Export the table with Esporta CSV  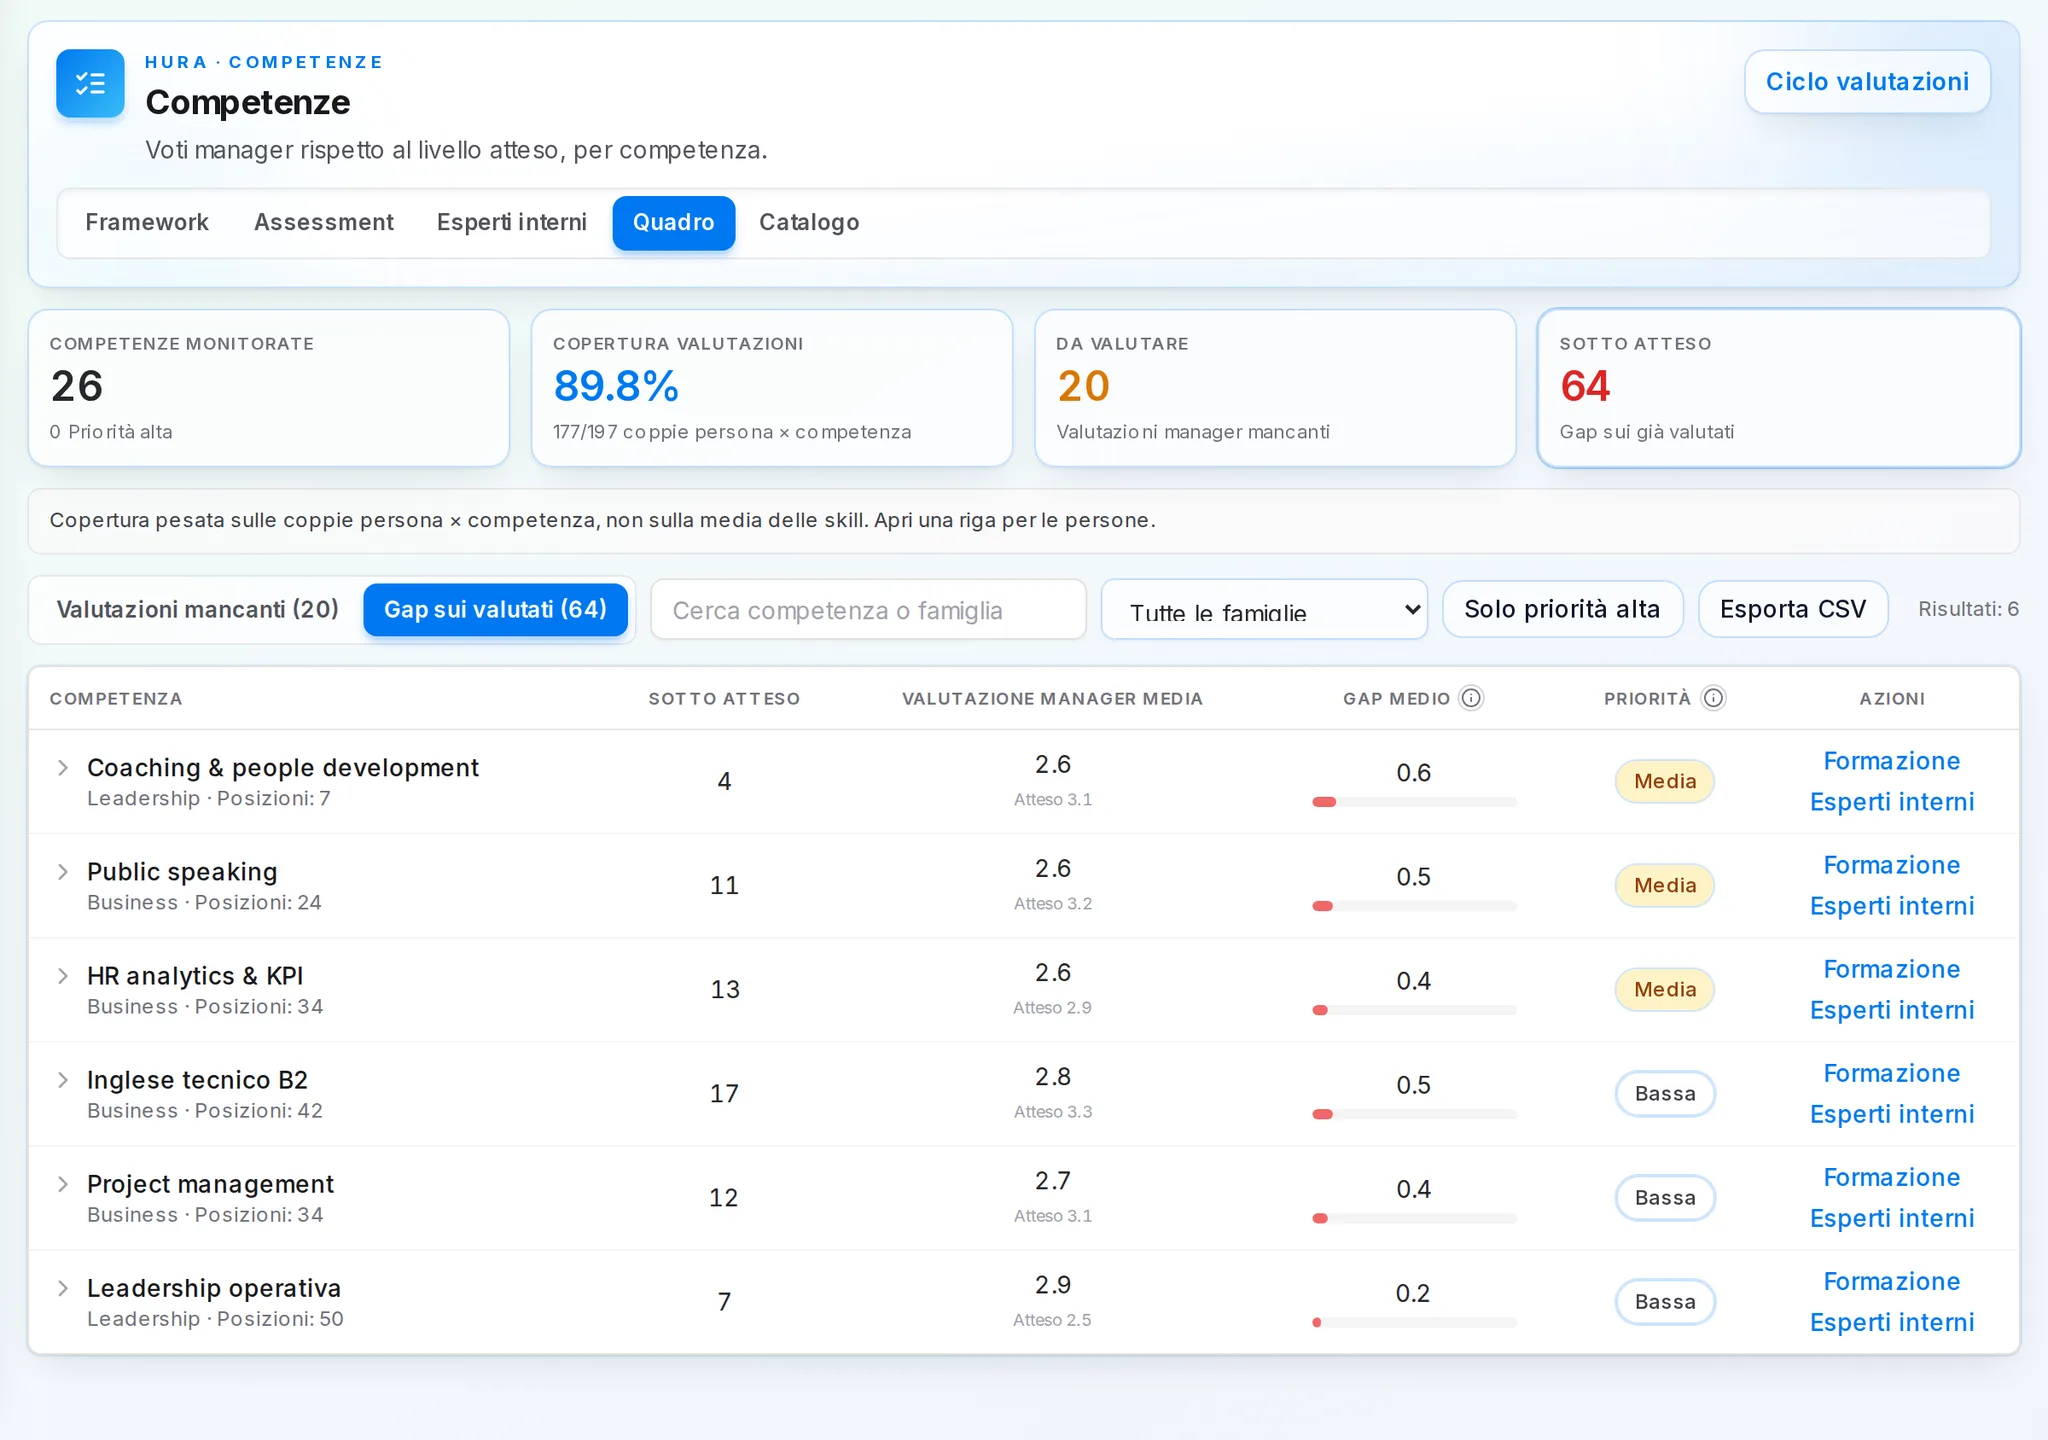click(x=1793, y=609)
